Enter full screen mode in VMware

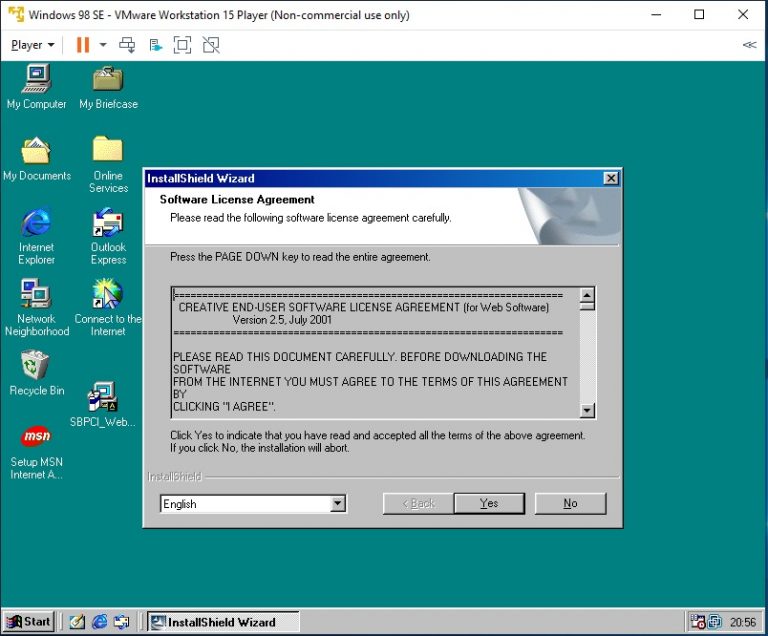182,45
